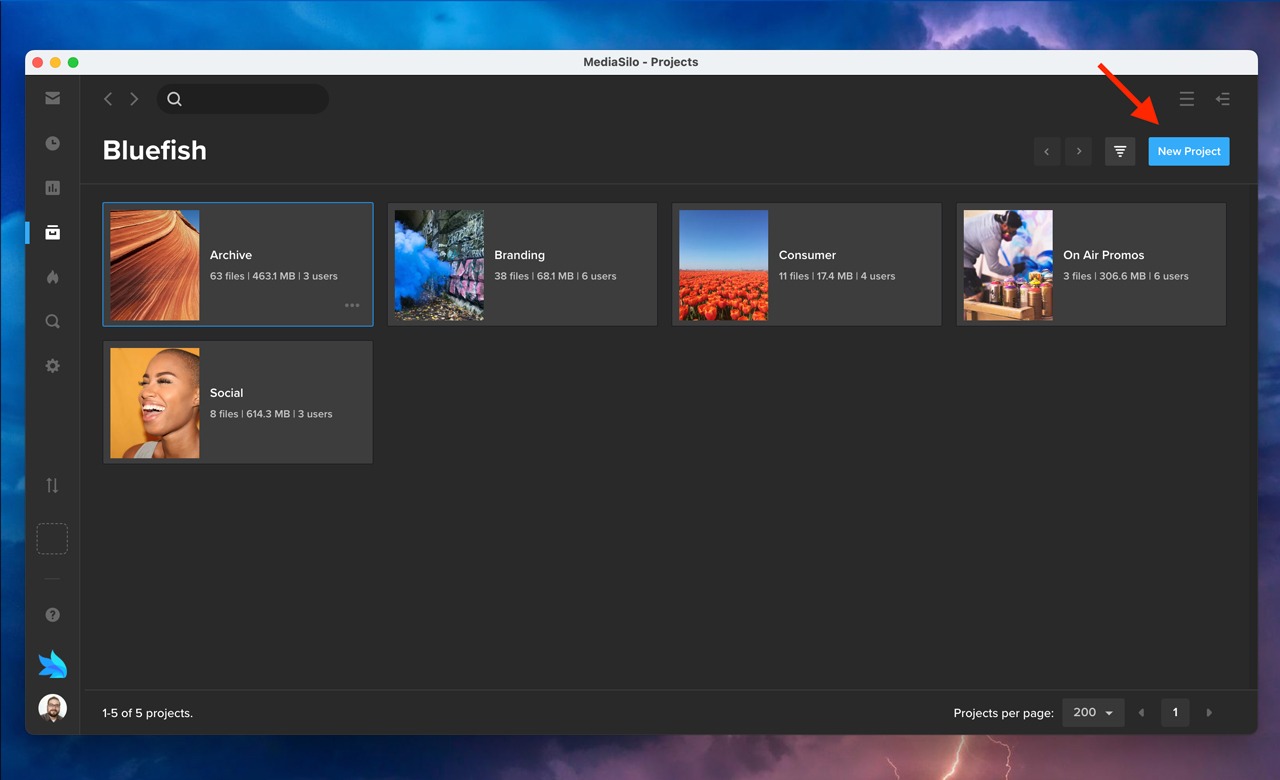Open the Archive project thumbnail
Viewport: 1280px width, 780px height.
point(155,265)
